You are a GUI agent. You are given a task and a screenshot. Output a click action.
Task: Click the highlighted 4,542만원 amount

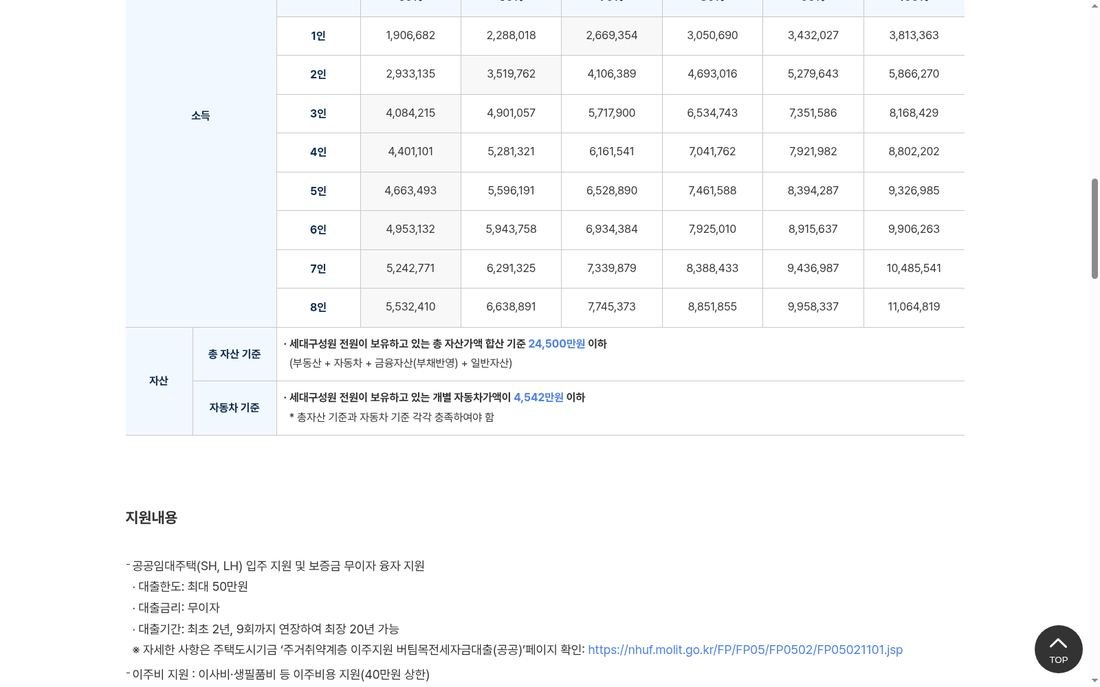tap(538, 397)
